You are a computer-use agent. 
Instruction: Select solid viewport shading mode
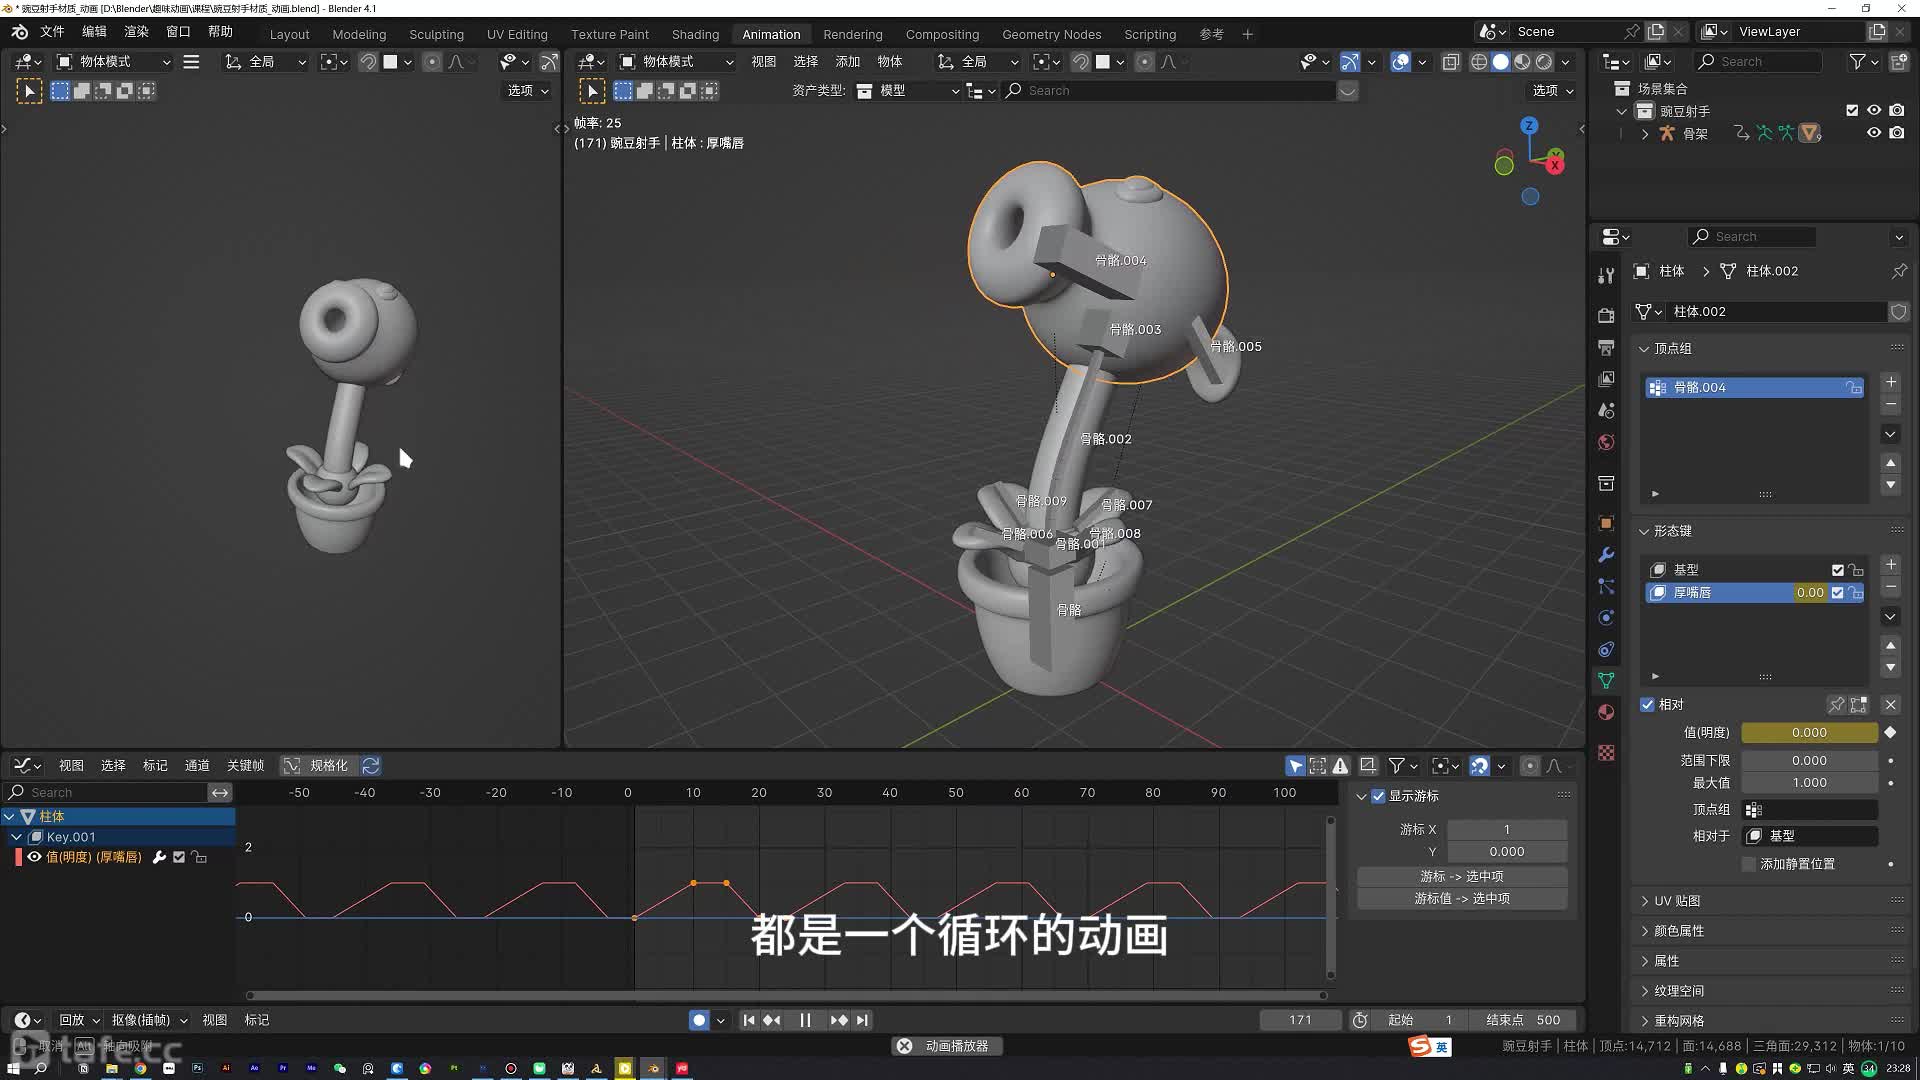(x=1501, y=62)
